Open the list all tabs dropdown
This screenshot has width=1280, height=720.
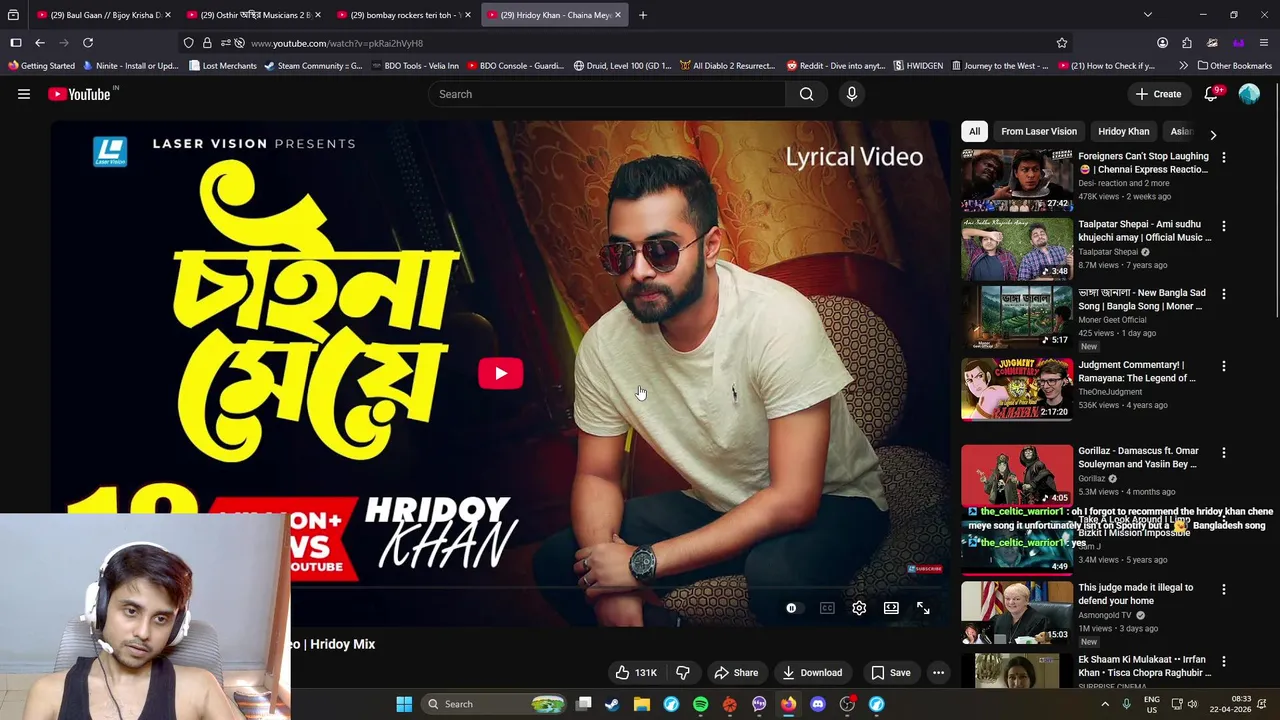click(x=1148, y=15)
